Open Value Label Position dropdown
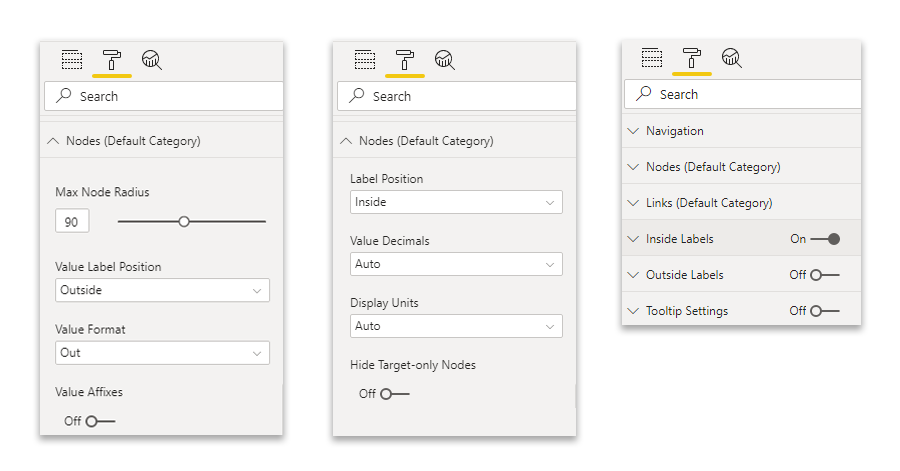Screen dimensions: 900x471 (162, 290)
